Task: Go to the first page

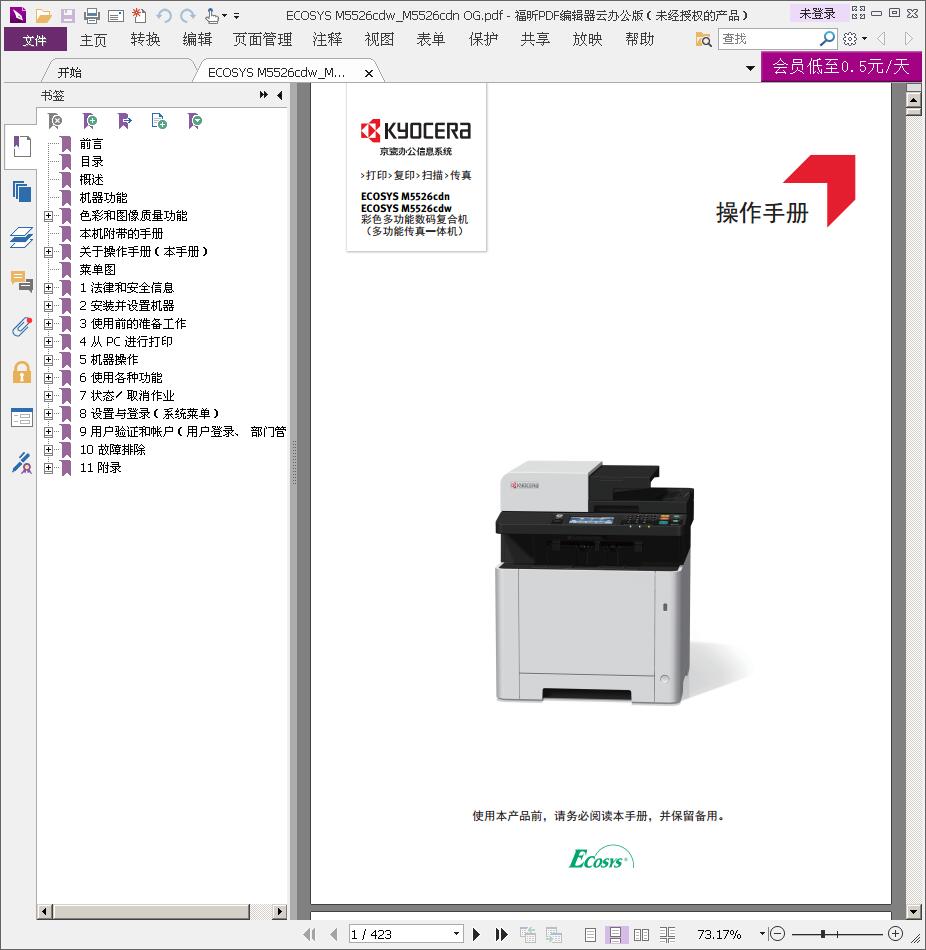Action: [x=309, y=934]
